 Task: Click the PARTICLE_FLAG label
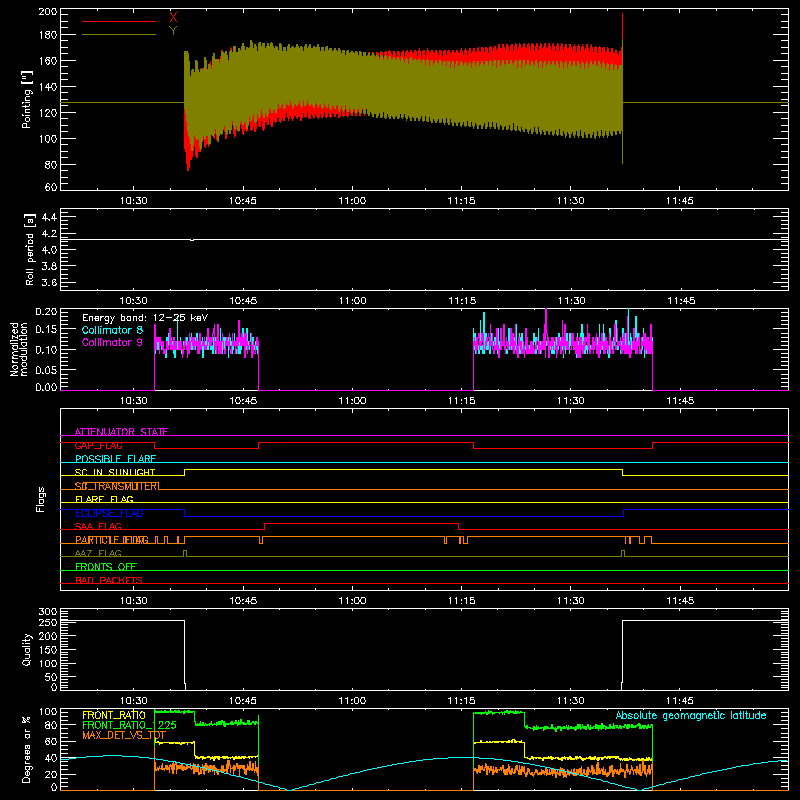[112, 539]
